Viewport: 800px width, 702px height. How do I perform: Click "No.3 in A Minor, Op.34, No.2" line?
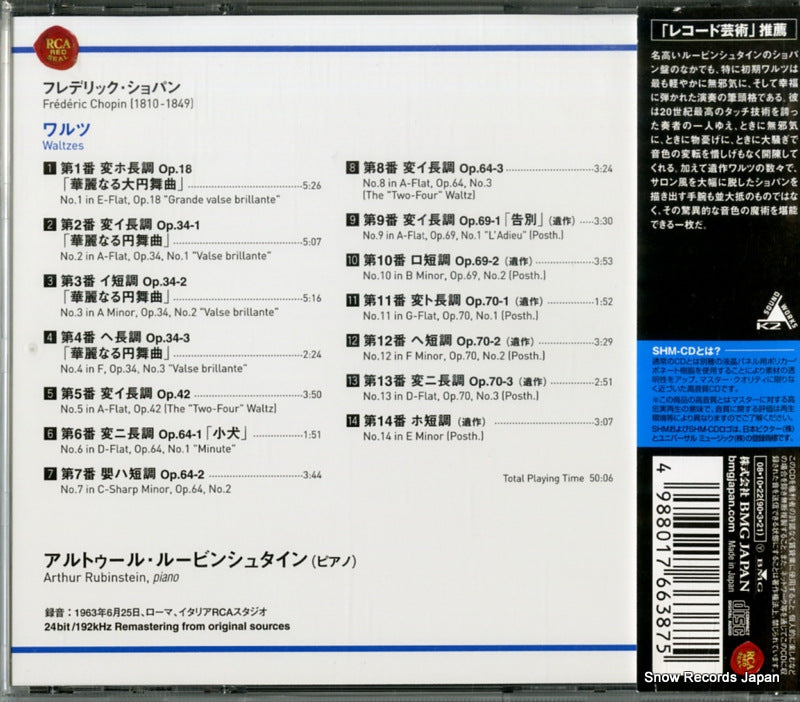[169, 312]
